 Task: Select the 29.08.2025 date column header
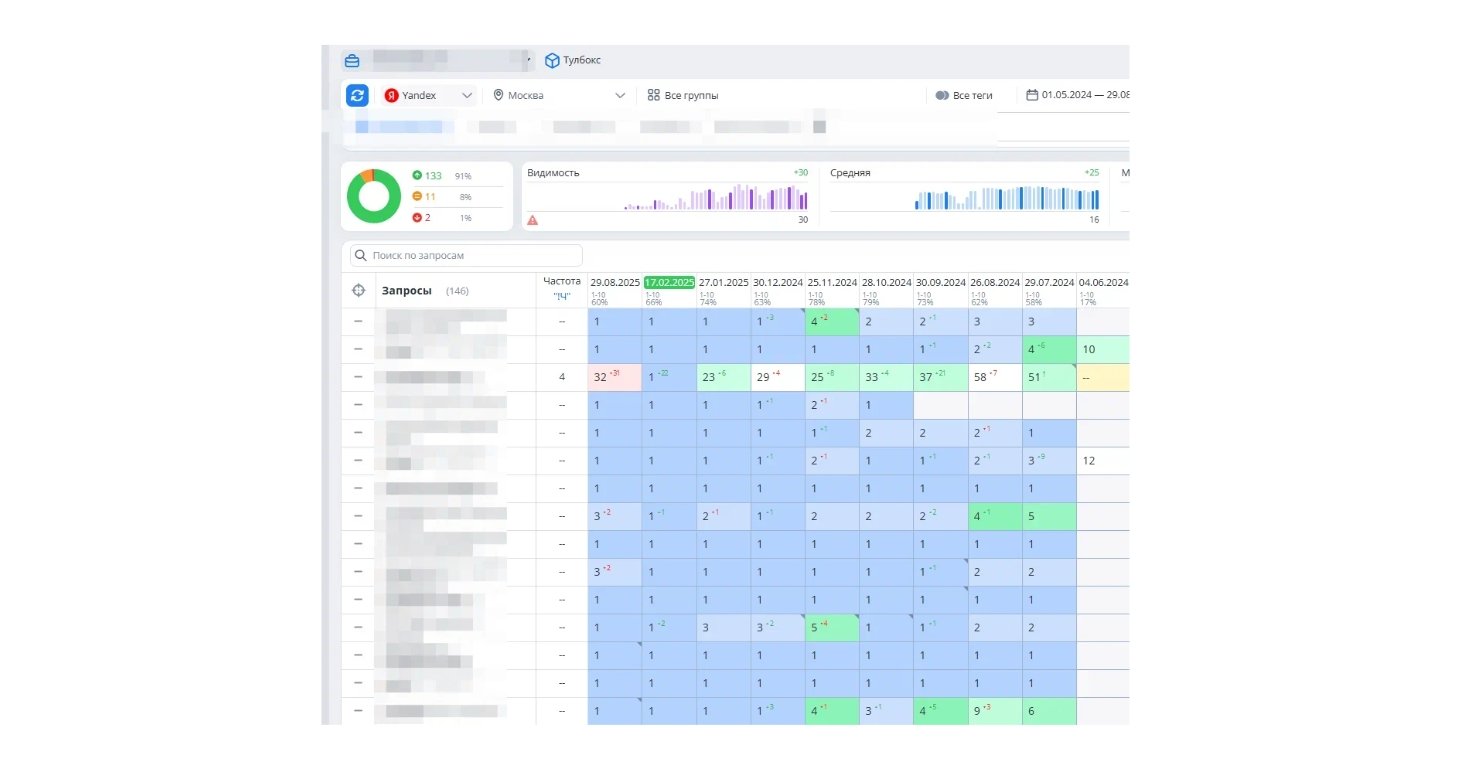tap(614, 283)
